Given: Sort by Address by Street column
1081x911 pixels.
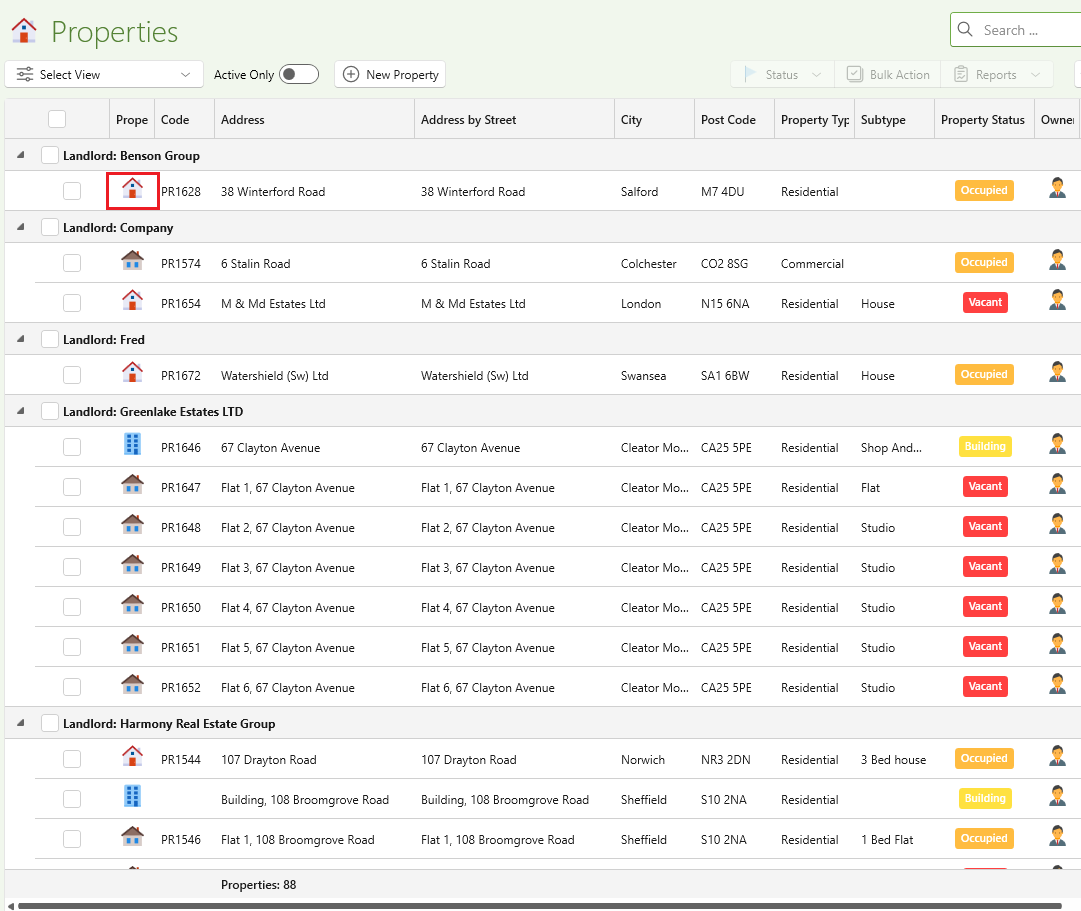Looking at the screenshot, I should click(514, 119).
